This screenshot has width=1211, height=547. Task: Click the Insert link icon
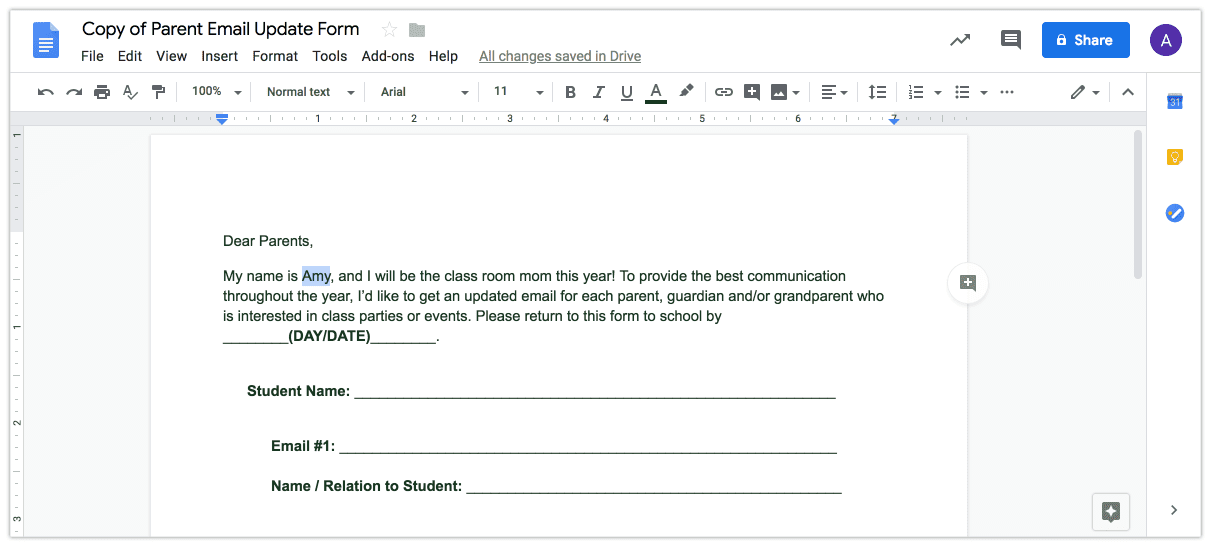tap(724, 92)
